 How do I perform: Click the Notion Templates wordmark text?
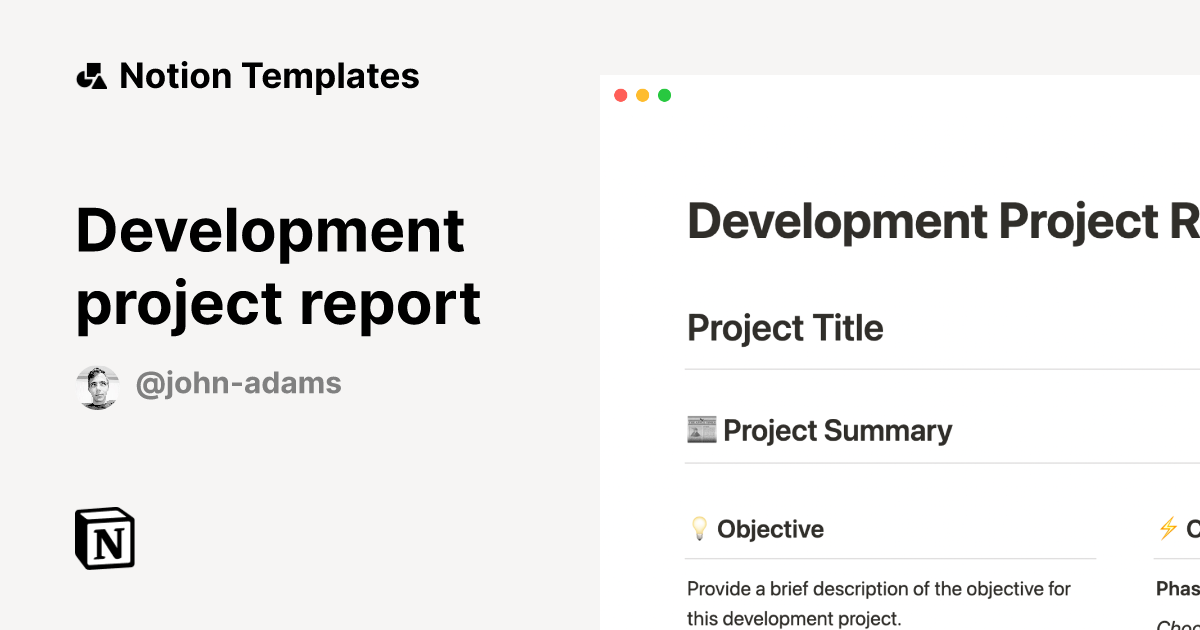pyautogui.click(x=269, y=75)
